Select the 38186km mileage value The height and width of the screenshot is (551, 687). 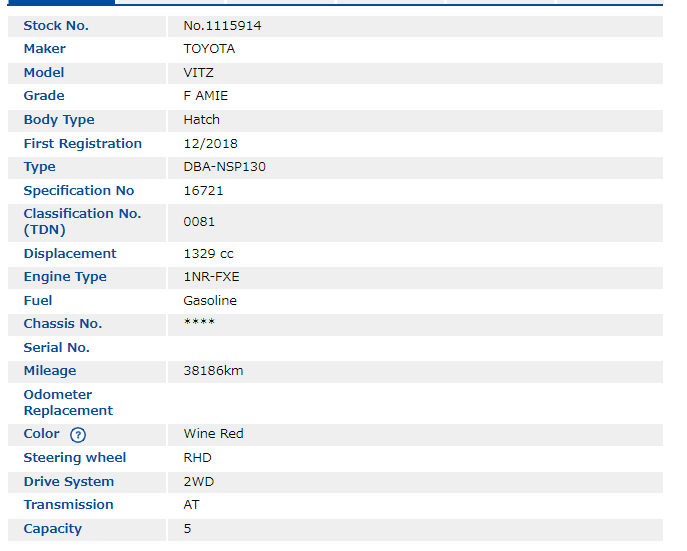pyautogui.click(x=213, y=371)
